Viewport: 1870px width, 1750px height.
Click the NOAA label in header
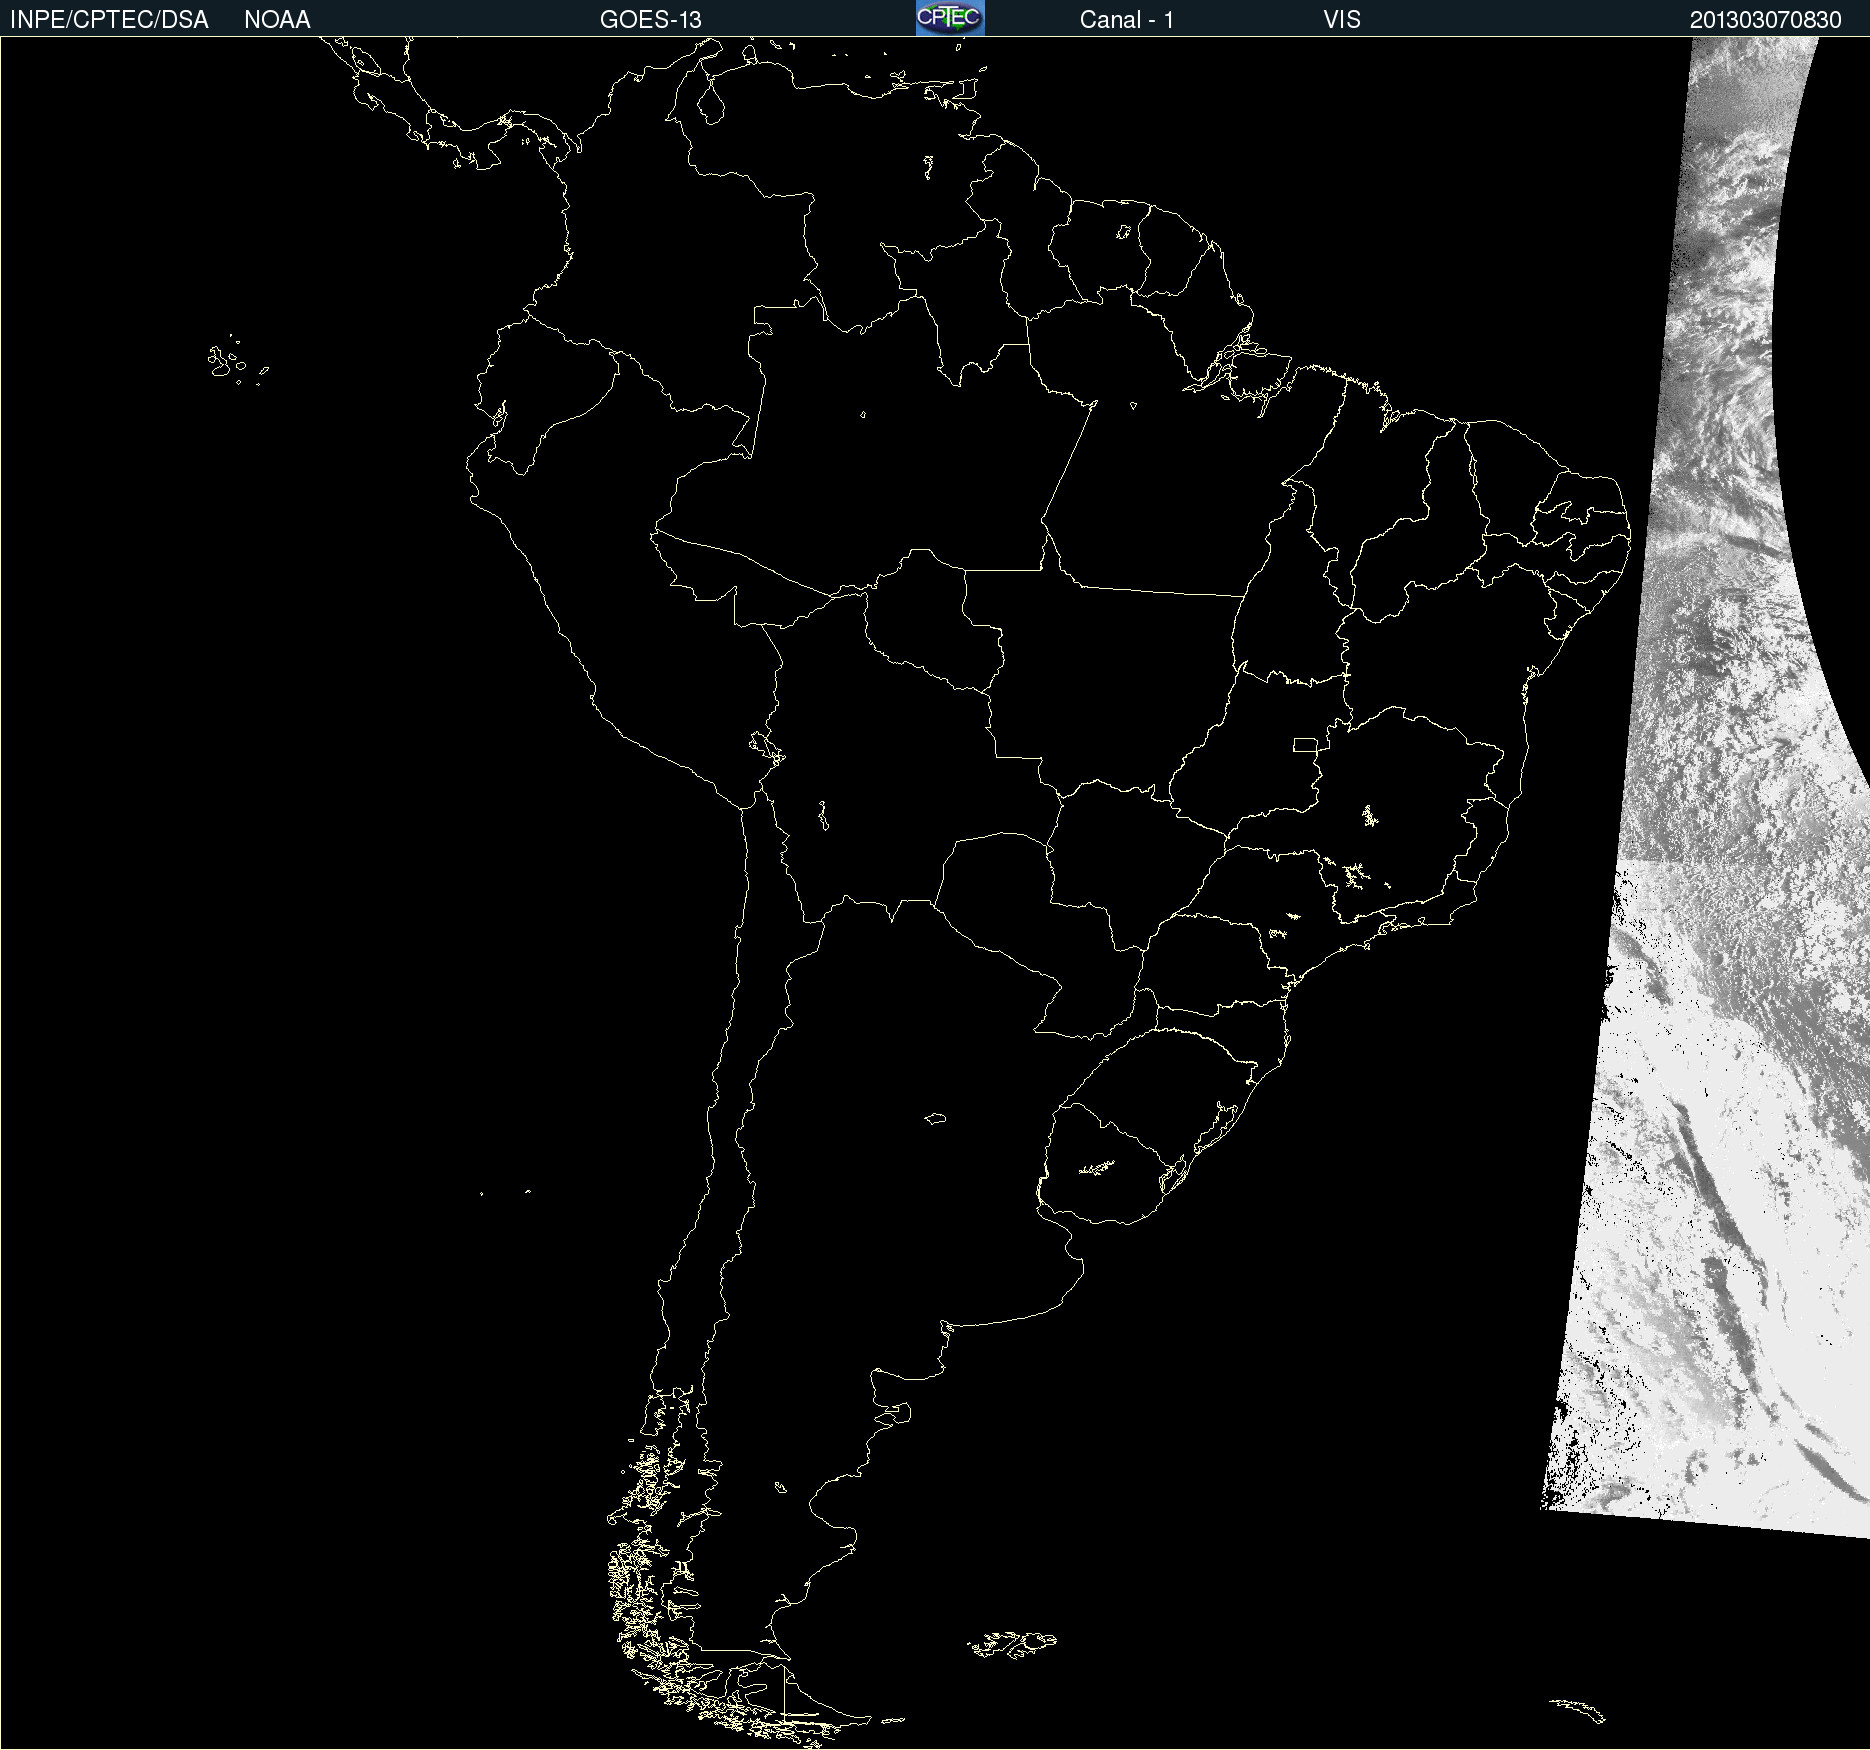coord(277,20)
